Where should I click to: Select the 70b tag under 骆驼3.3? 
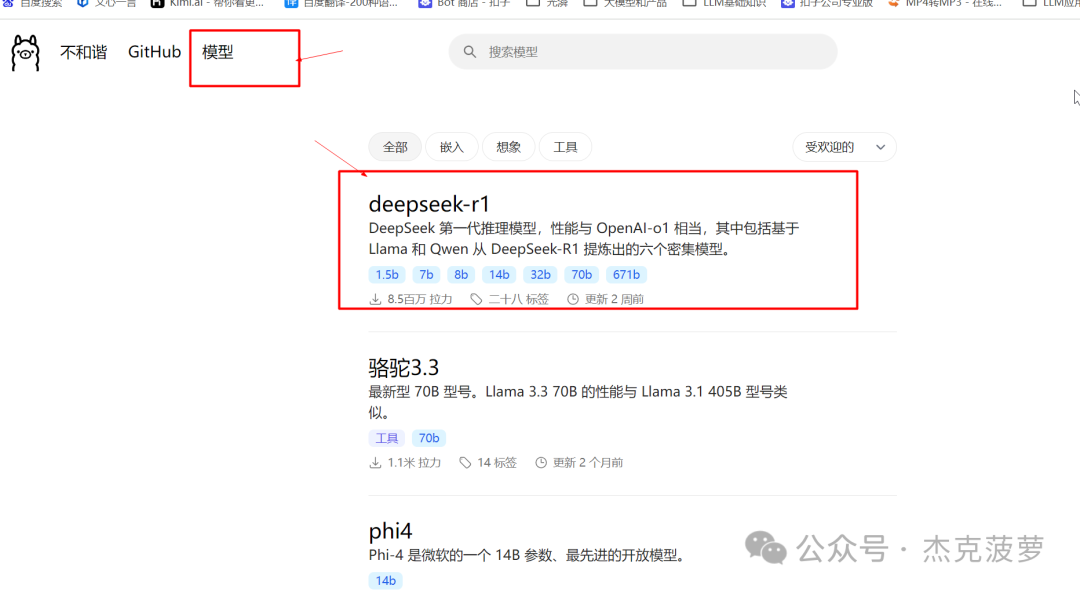429,438
